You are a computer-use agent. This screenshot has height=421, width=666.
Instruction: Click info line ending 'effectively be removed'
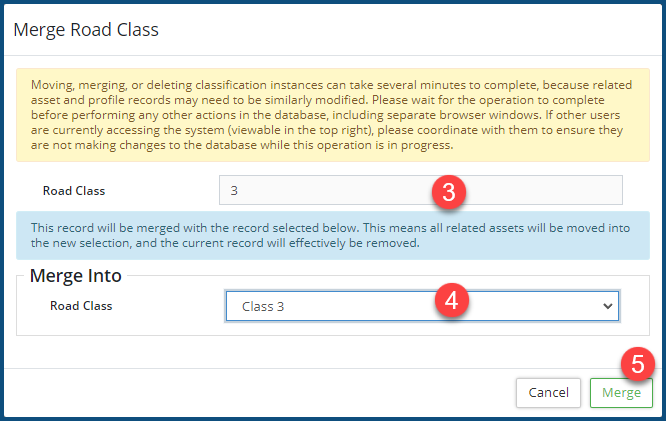point(300,243)
